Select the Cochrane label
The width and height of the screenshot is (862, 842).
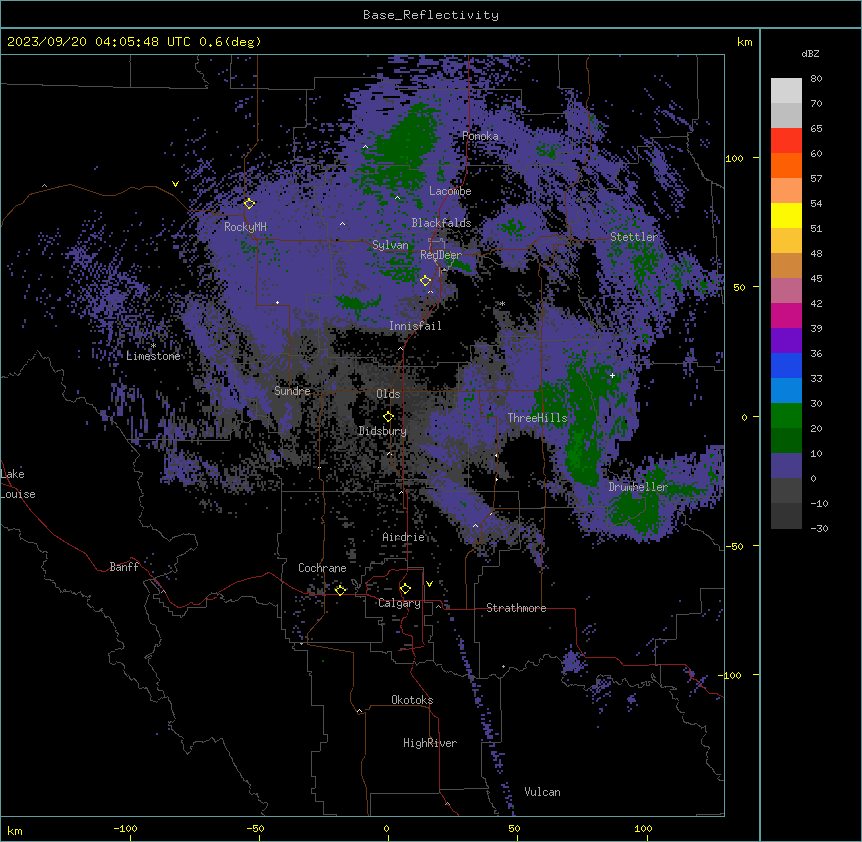tap(322, 568)
